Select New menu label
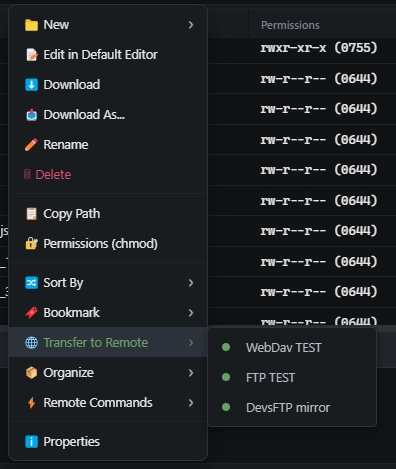This screenshot has height=469, width=396. click(56, 25)
